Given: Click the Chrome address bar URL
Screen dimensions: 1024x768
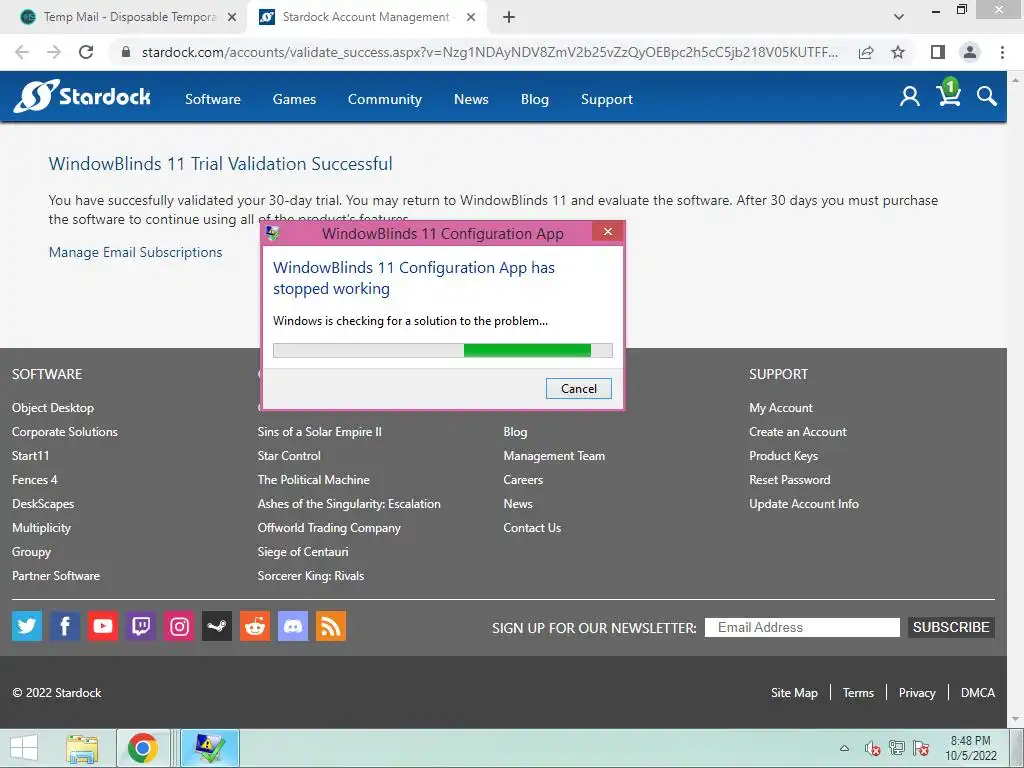Looking at the screenshot, I should 490,52.
